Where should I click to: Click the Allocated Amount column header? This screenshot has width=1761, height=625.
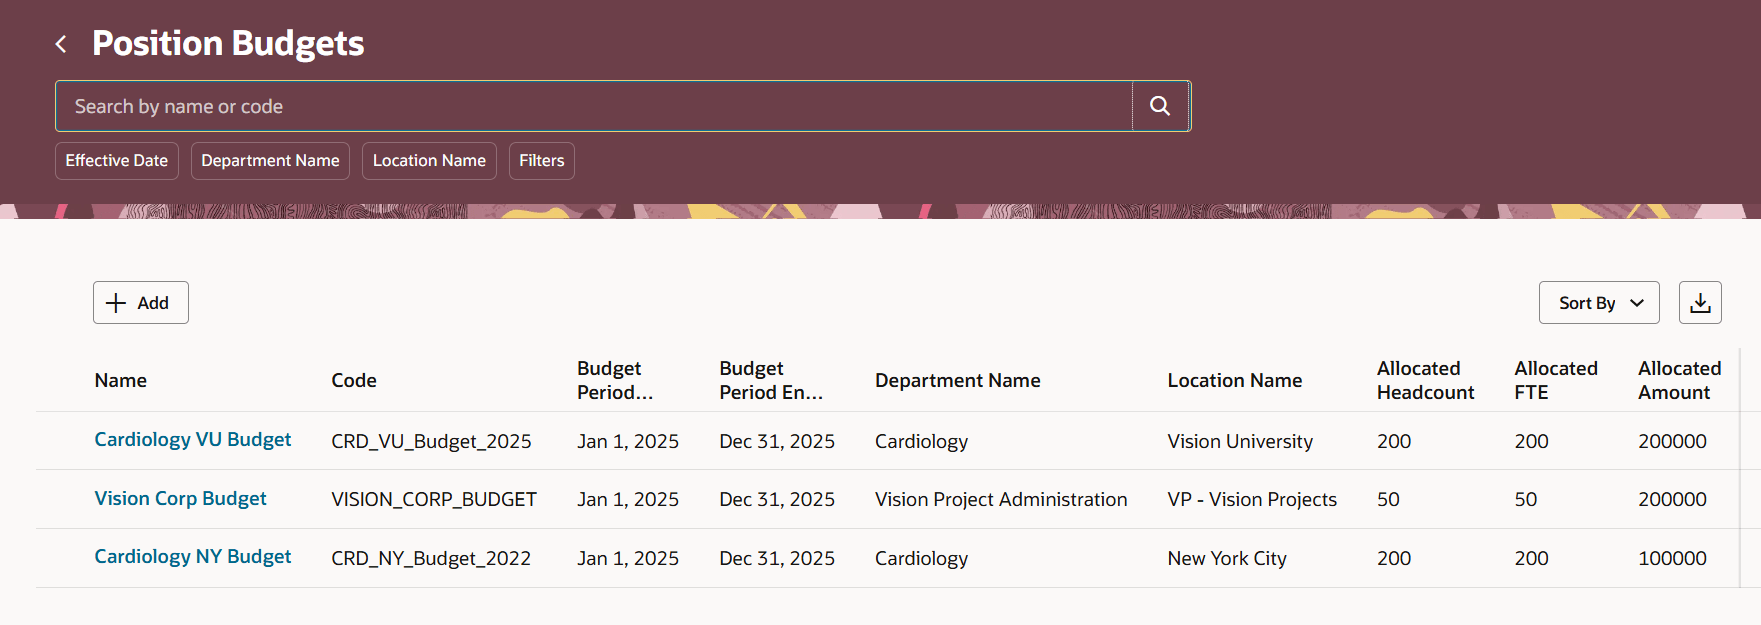1680,381
